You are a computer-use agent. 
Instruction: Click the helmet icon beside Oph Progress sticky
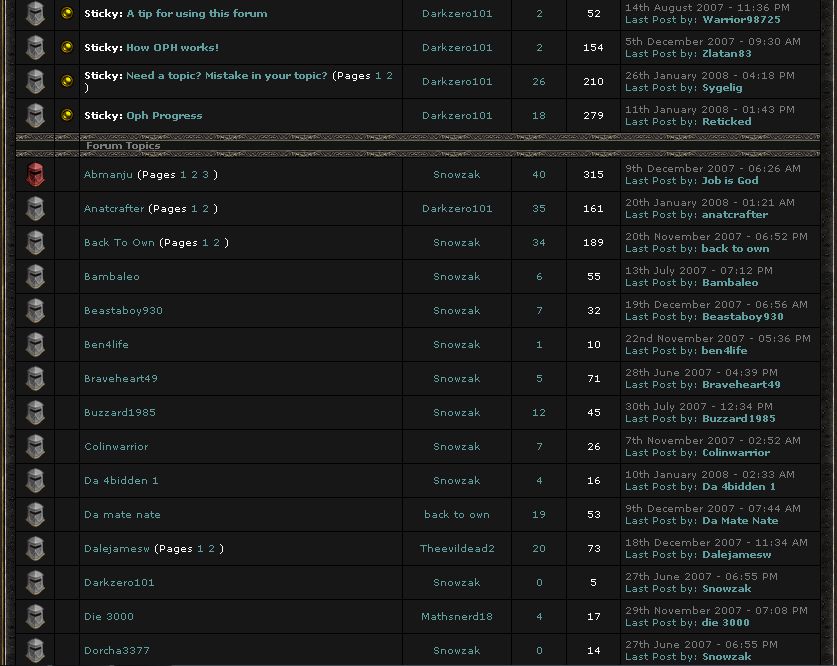point(35,115)
